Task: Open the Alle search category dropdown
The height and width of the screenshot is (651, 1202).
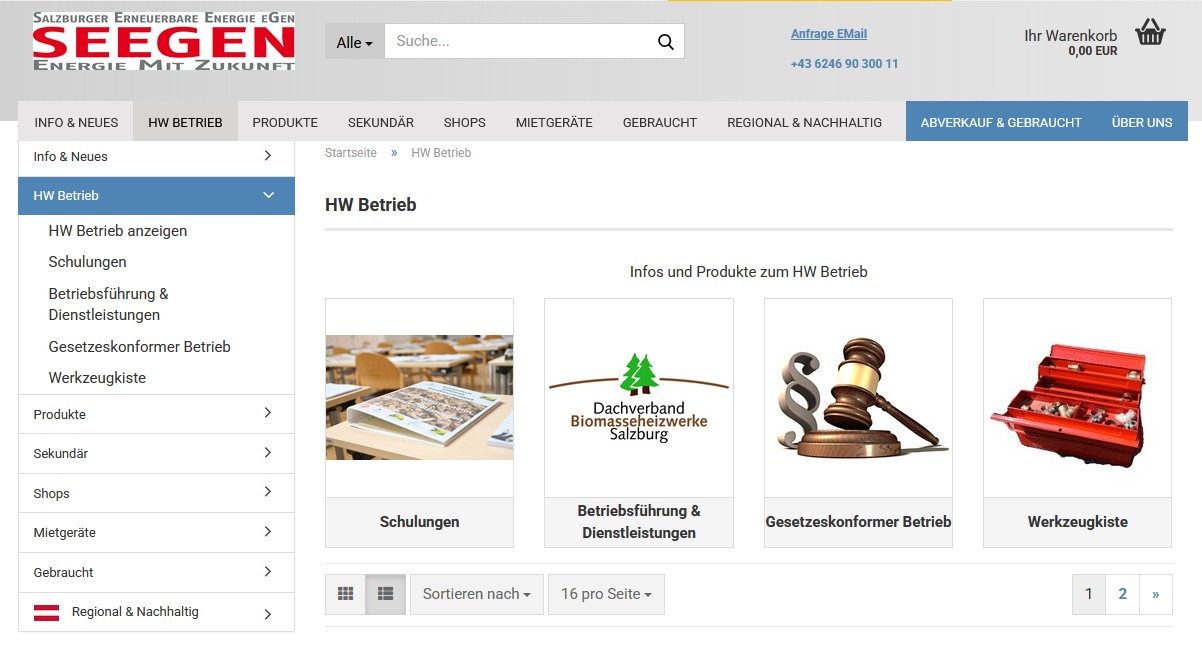Action: tap(354, 42)
